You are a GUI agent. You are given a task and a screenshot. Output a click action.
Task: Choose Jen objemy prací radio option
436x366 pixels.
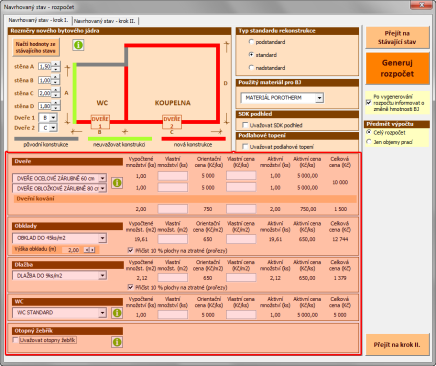[369, 142]
